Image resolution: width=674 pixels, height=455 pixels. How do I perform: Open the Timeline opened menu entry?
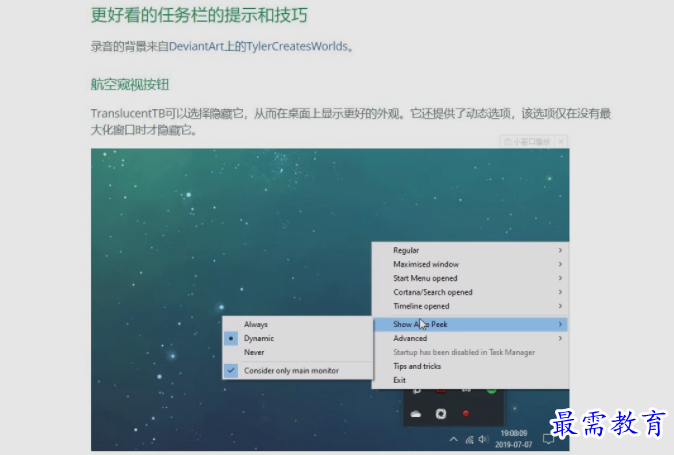pos(470,306)
